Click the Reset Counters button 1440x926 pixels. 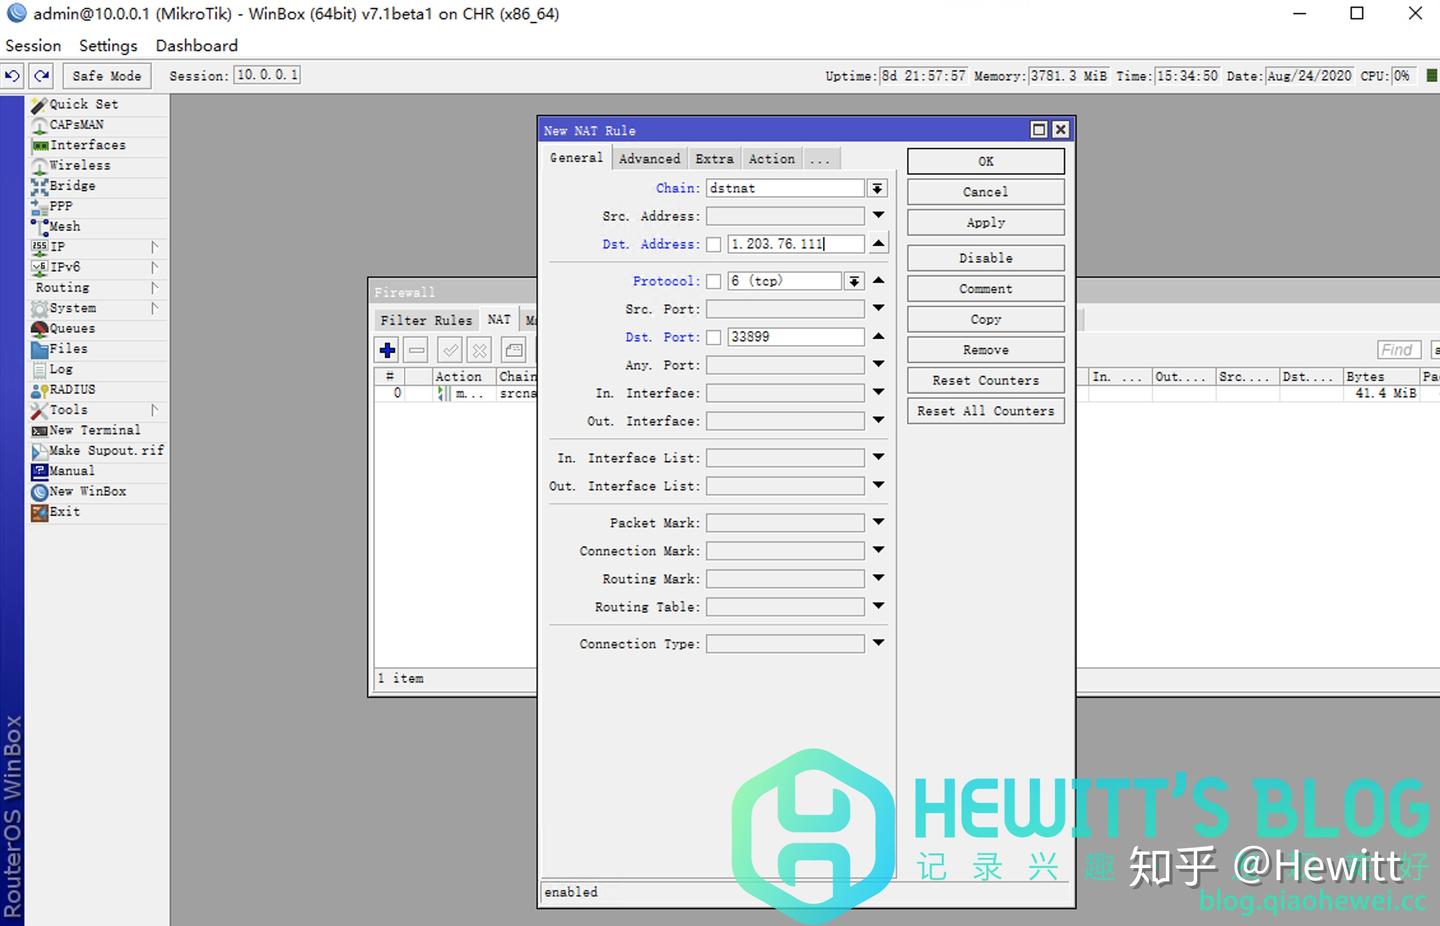click(x=986, y=381)
